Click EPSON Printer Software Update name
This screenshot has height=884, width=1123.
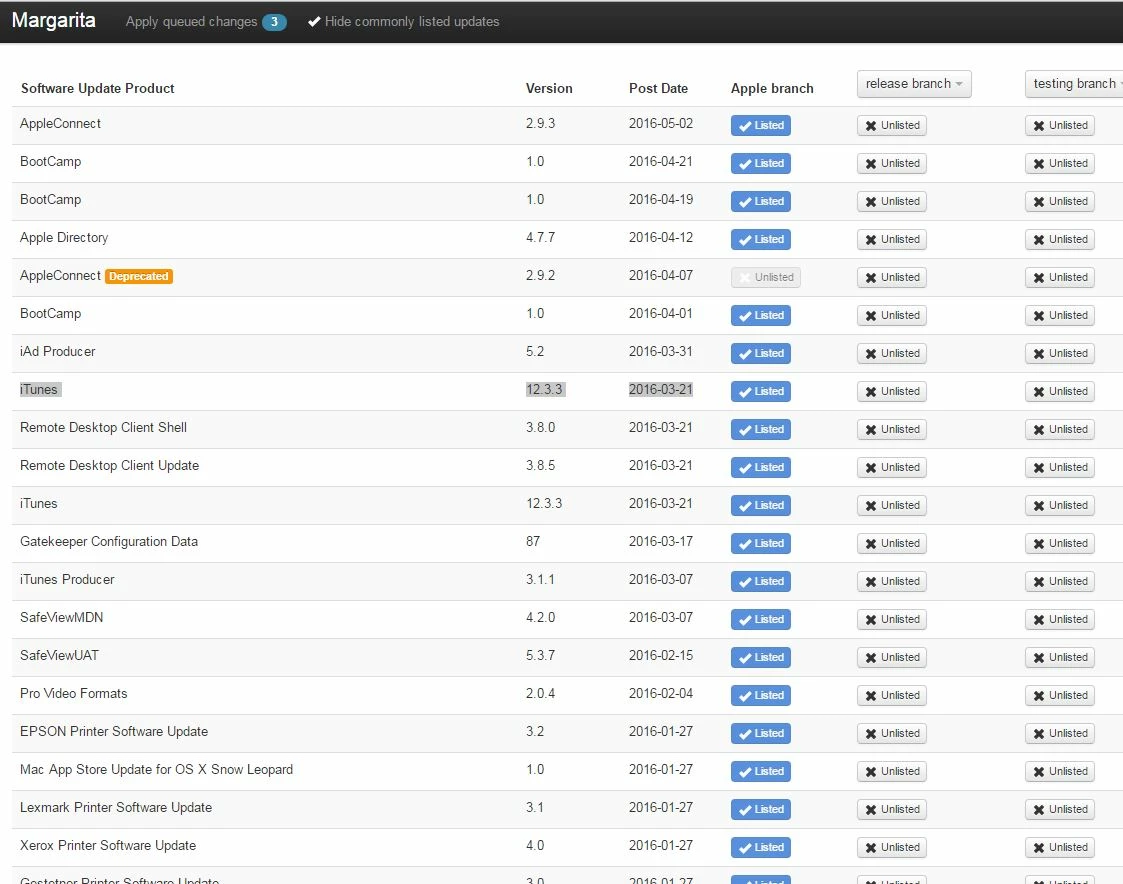(x=114, y=731)
